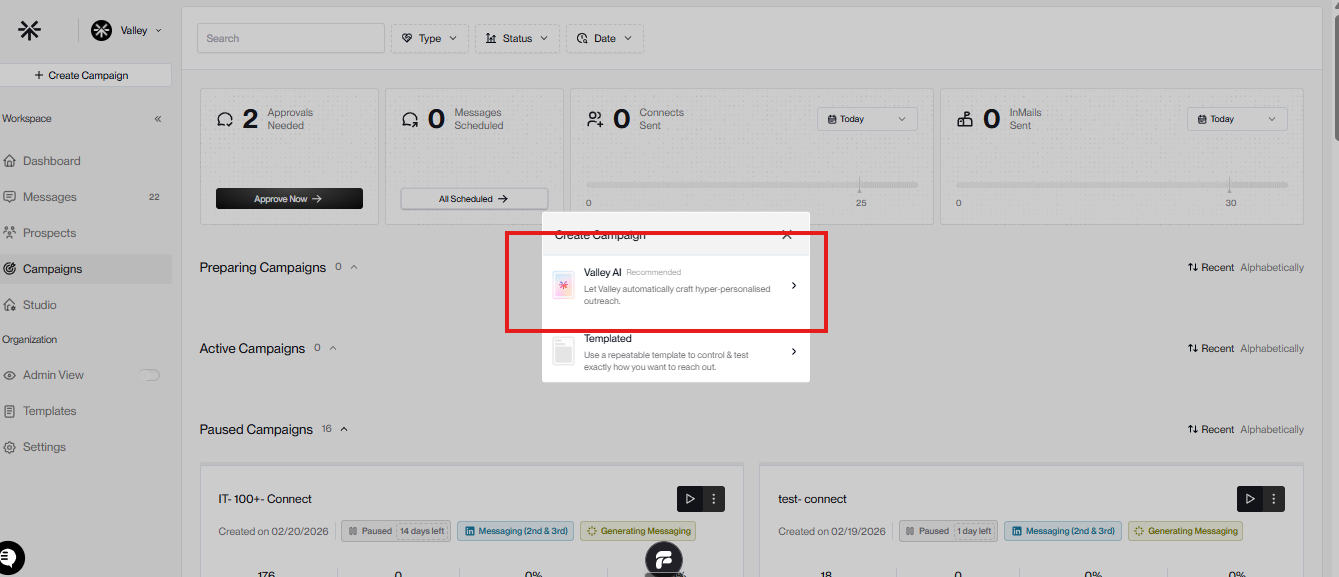Open the Type filter dropdown
Screen dimensions: 1339x577
429,38
